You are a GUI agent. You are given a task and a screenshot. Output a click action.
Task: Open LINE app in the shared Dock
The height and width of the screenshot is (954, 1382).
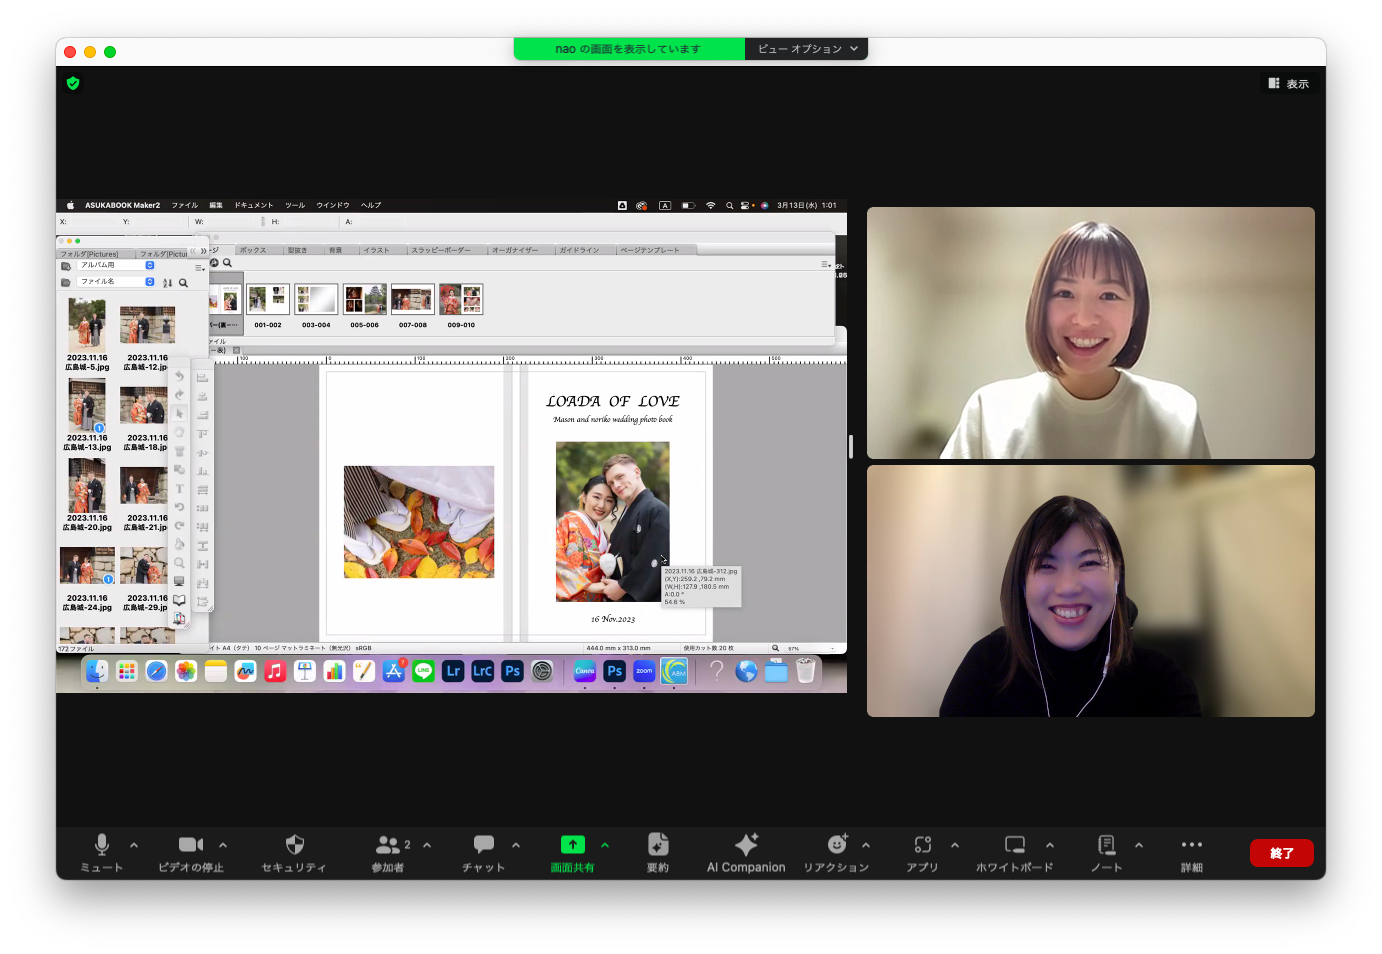click(x=423, y=672)
